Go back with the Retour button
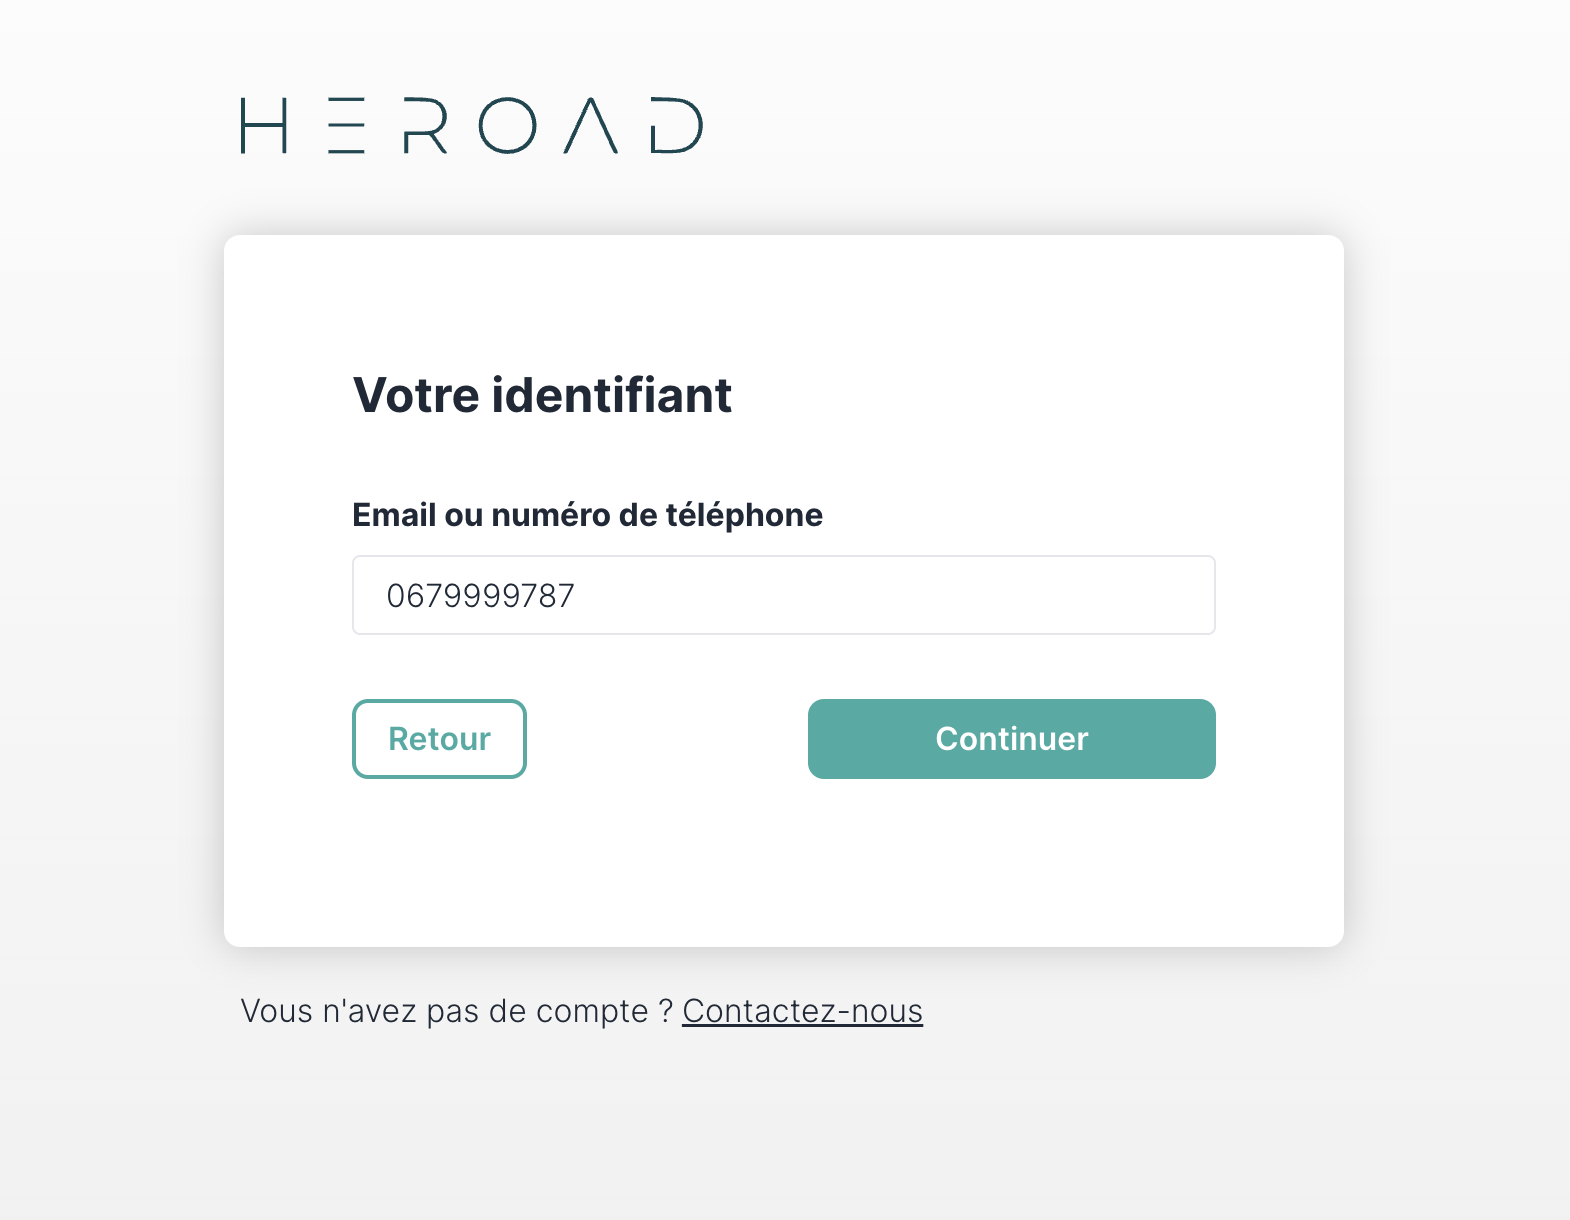1570x1220 pixels. point(439,739)
